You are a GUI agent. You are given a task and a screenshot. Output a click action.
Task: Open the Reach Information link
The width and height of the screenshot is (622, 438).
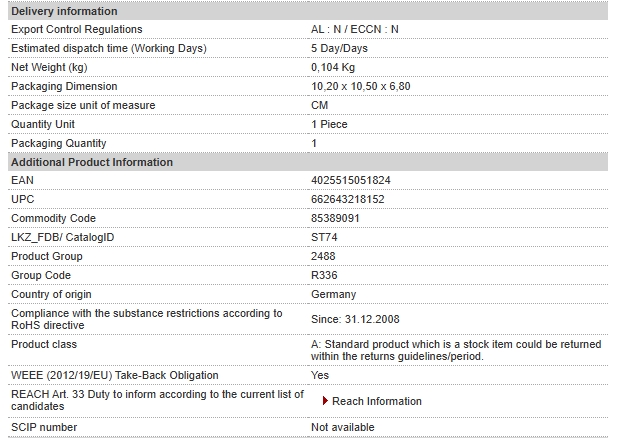pyautogui.click(x=376, y=402)
